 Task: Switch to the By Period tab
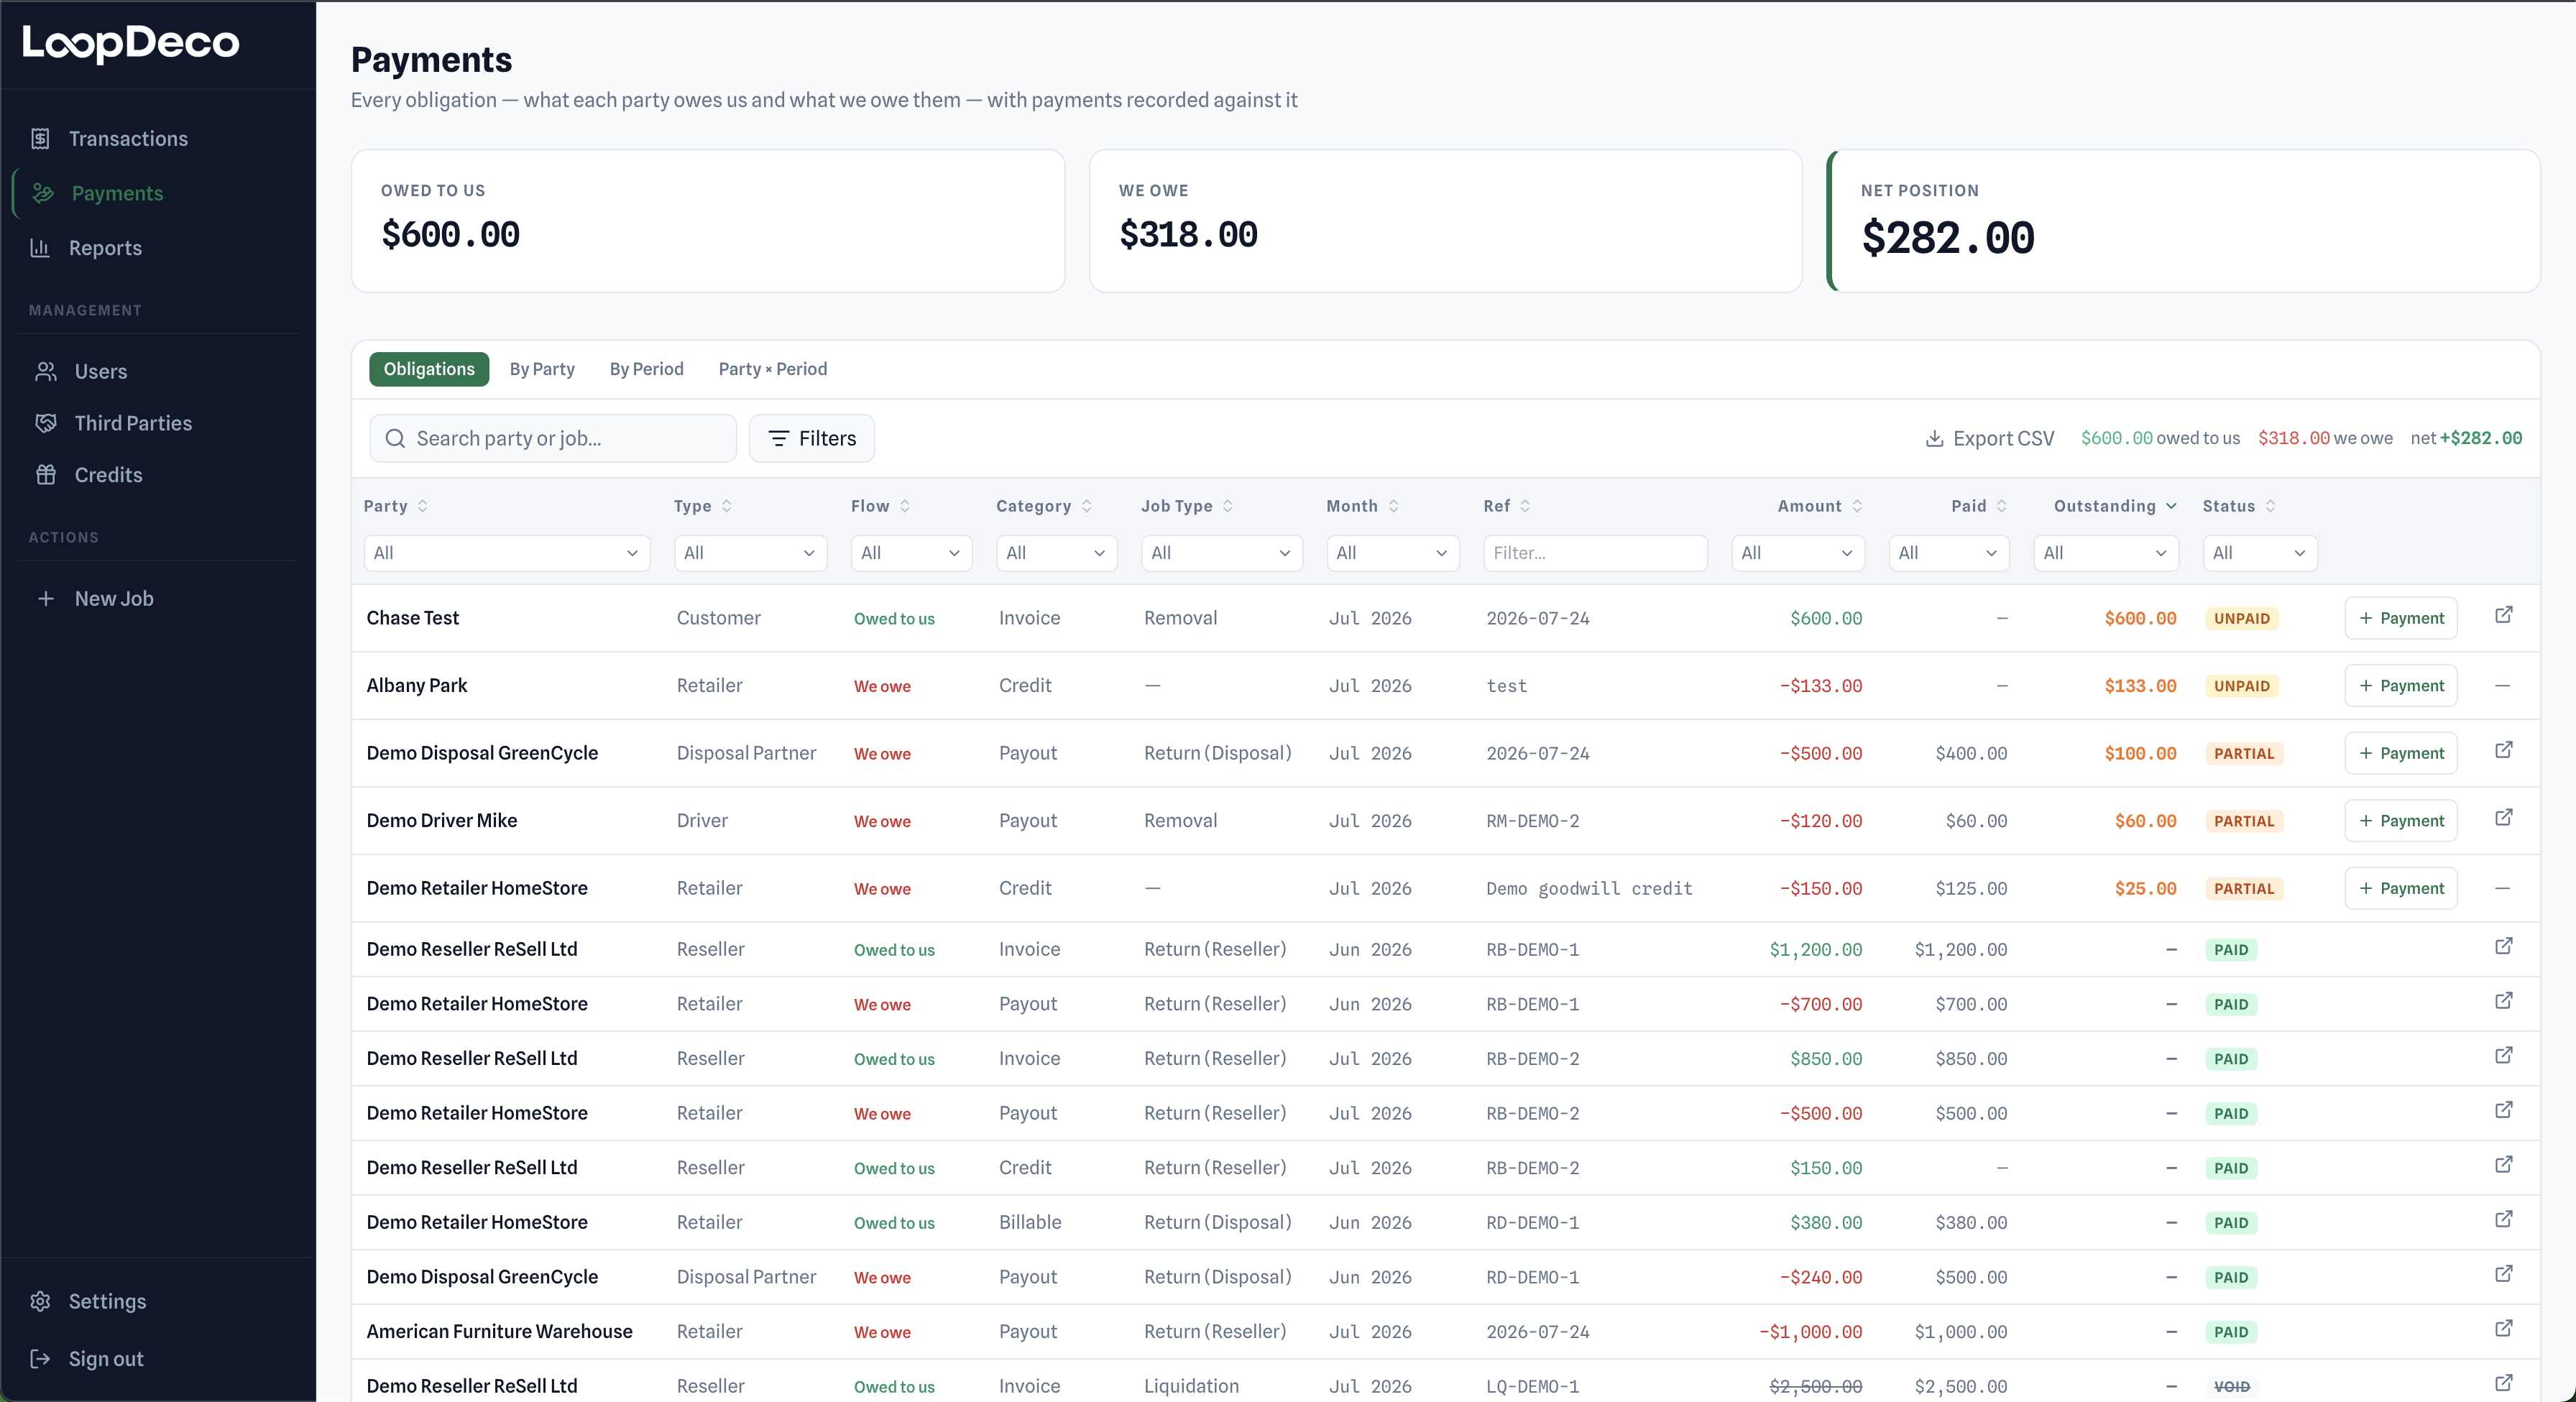[x=646, y=369]
